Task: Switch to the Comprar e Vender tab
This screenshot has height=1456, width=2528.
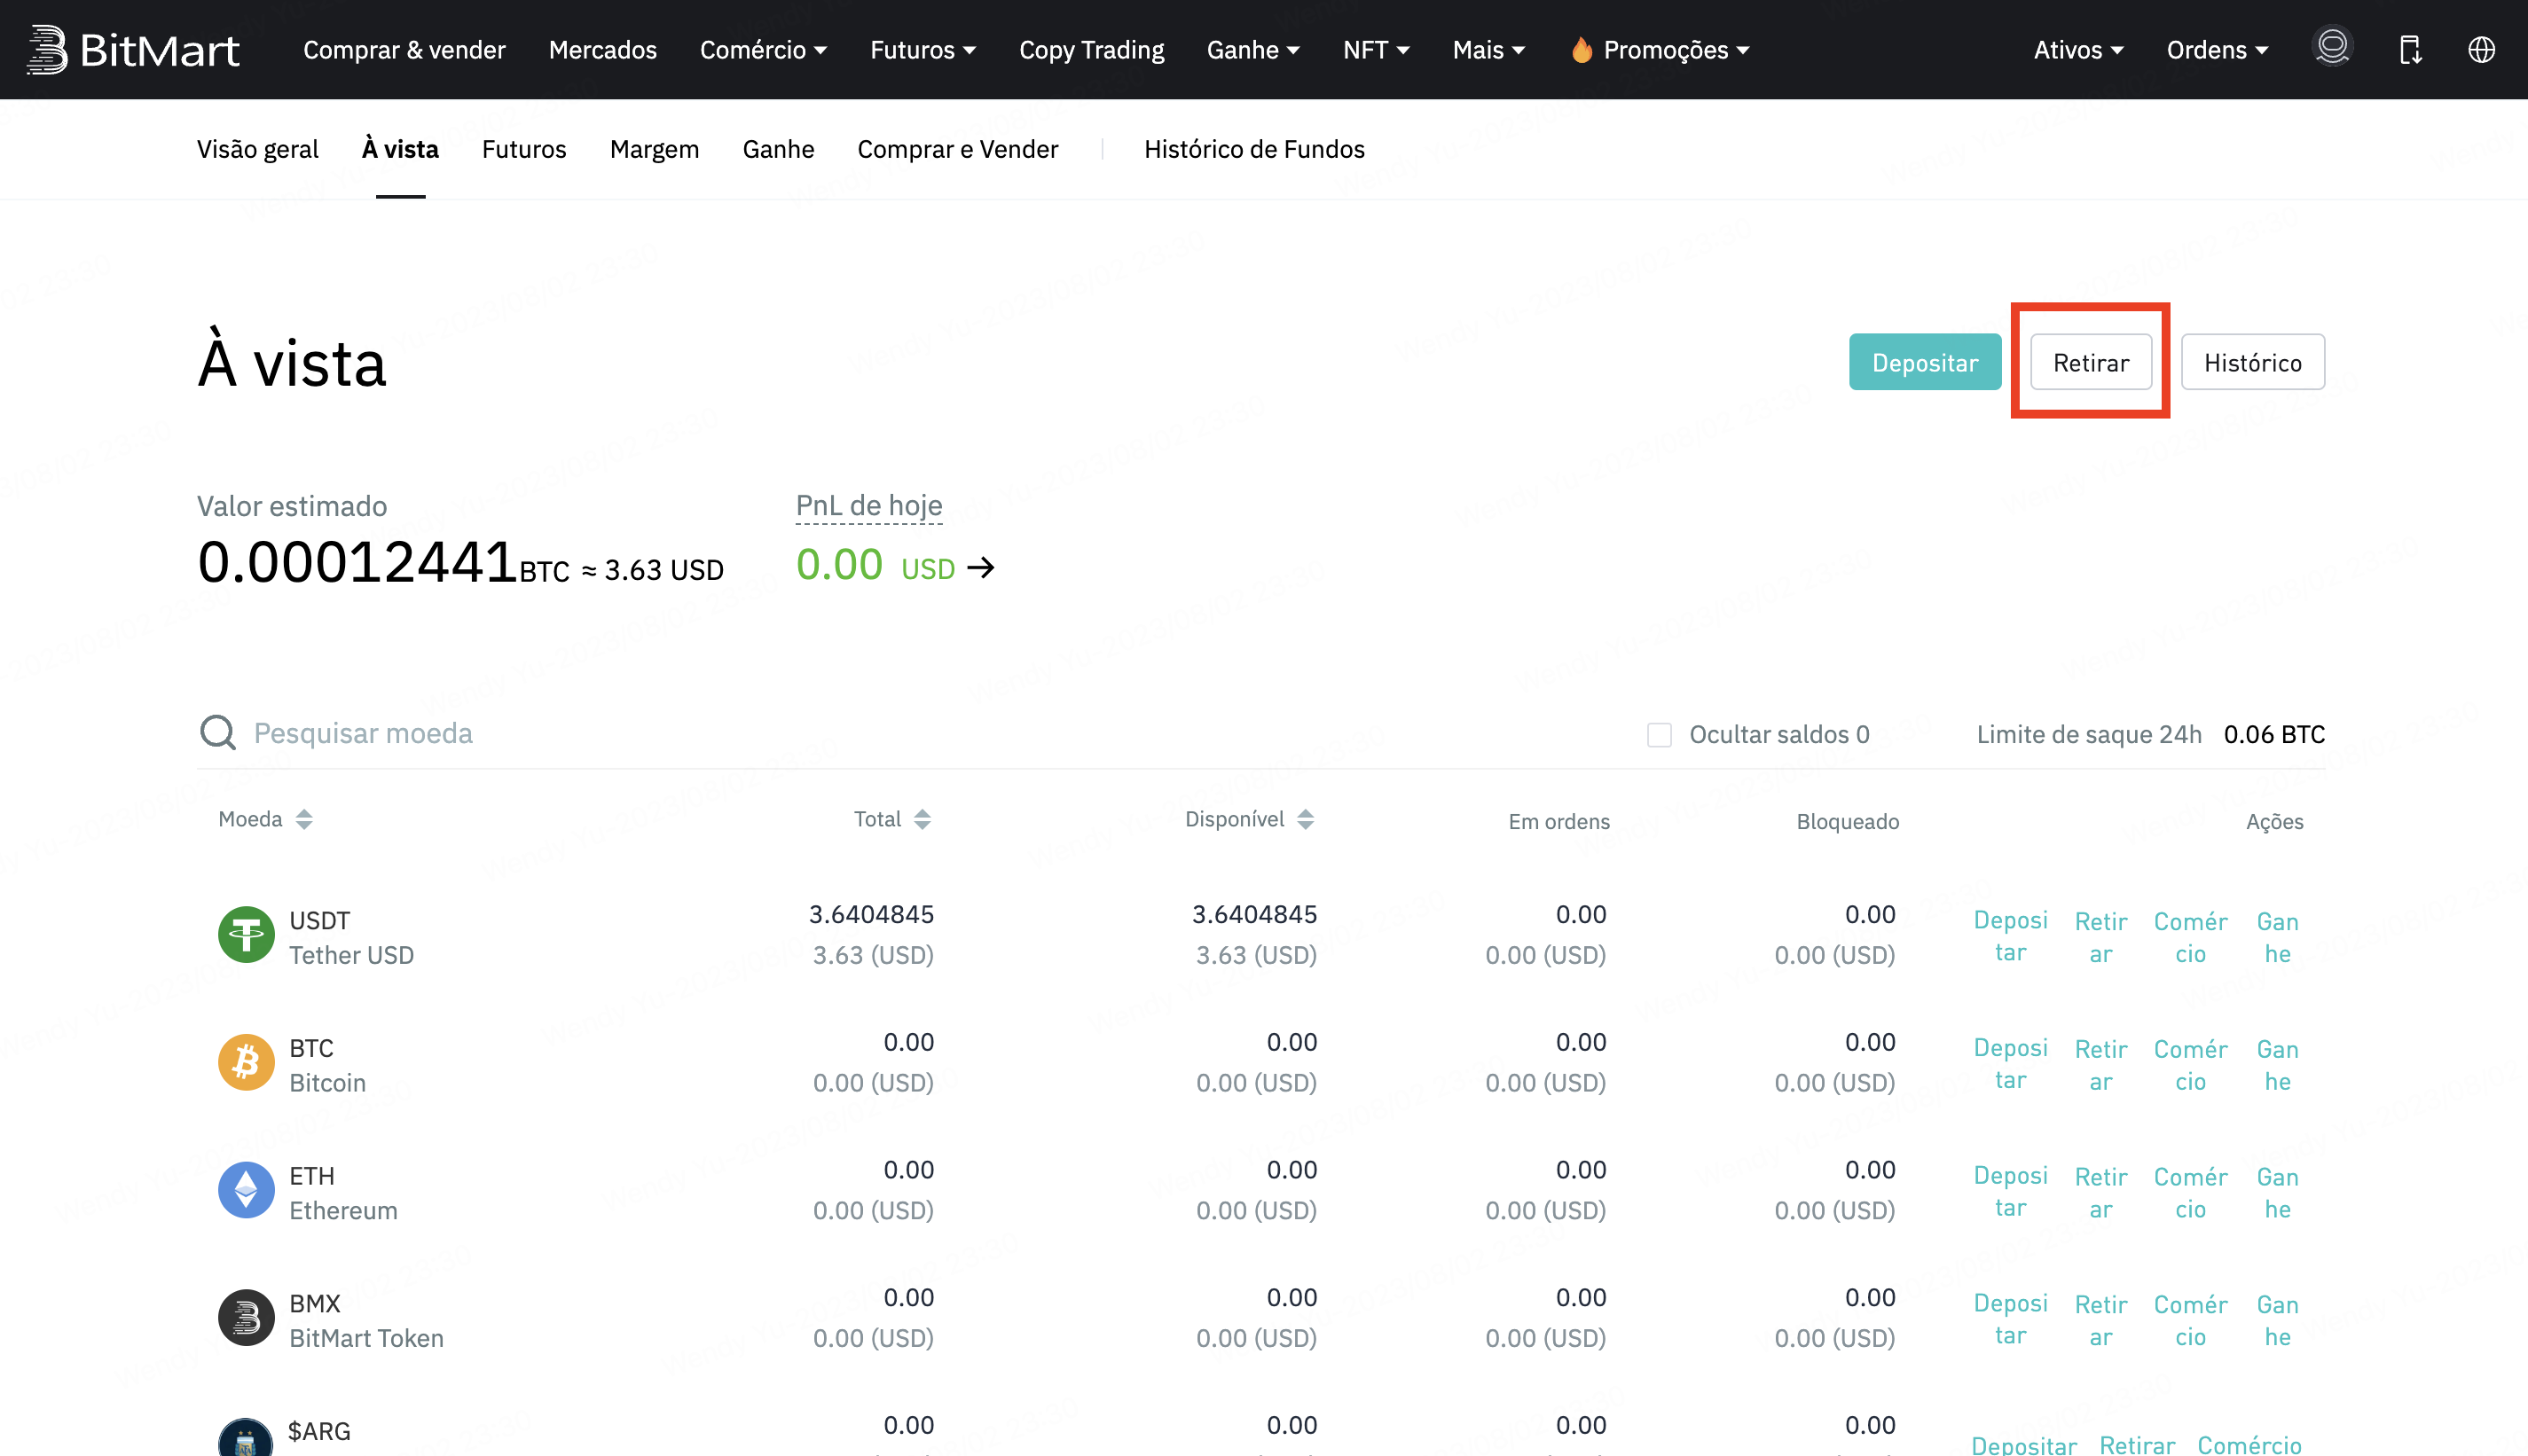Action: coord(957,149)
